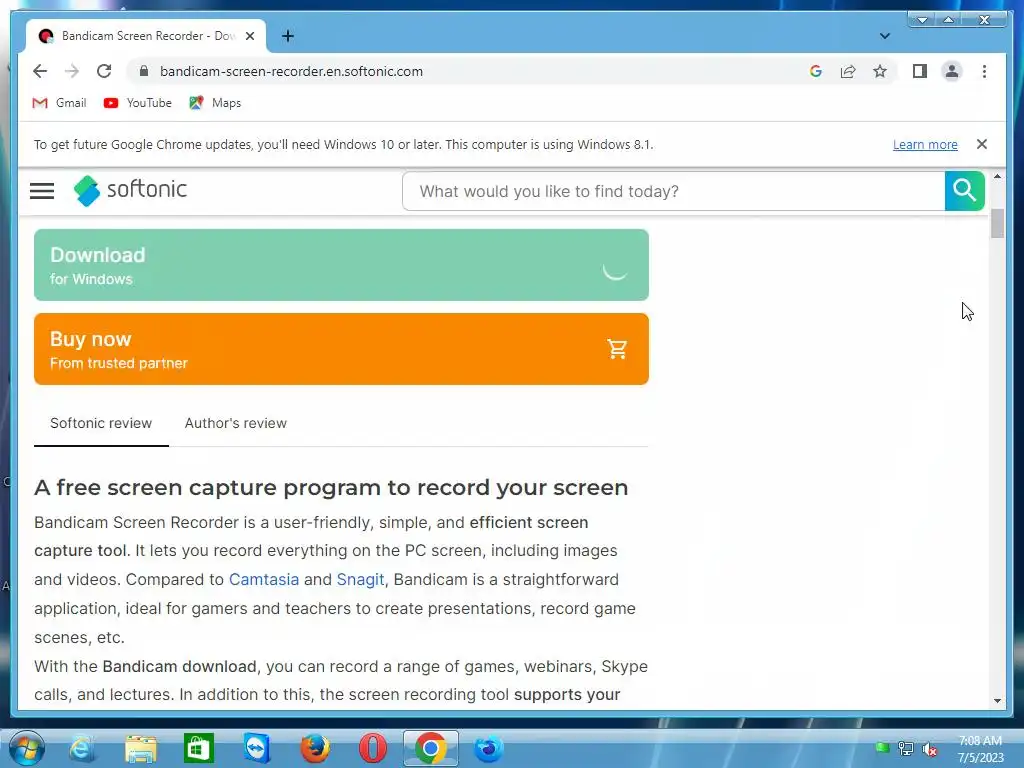The width and height of the screenshot is (1024, 768).
Task: Click Download for Windows button
Action: pyautogui.click(x=341, y=265)
